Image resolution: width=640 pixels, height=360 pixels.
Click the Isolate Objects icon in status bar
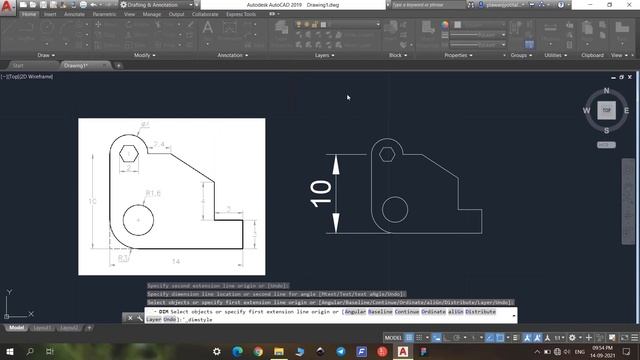pos(612,338)
